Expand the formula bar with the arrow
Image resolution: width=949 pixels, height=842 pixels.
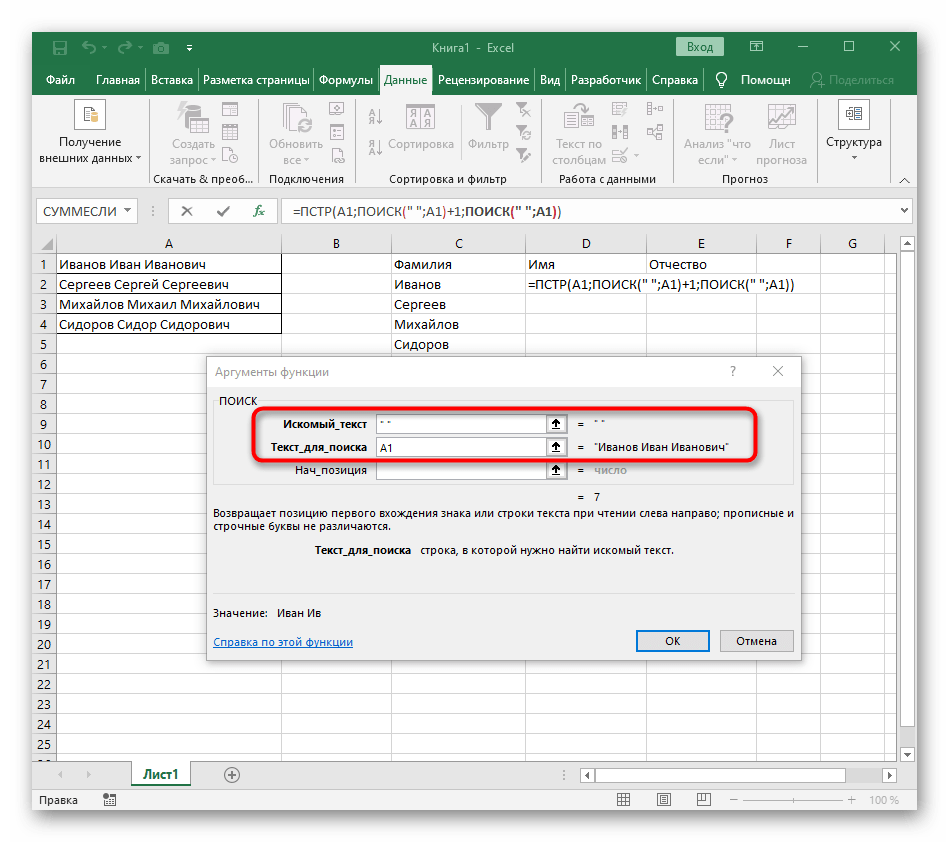tap(904, 211)
